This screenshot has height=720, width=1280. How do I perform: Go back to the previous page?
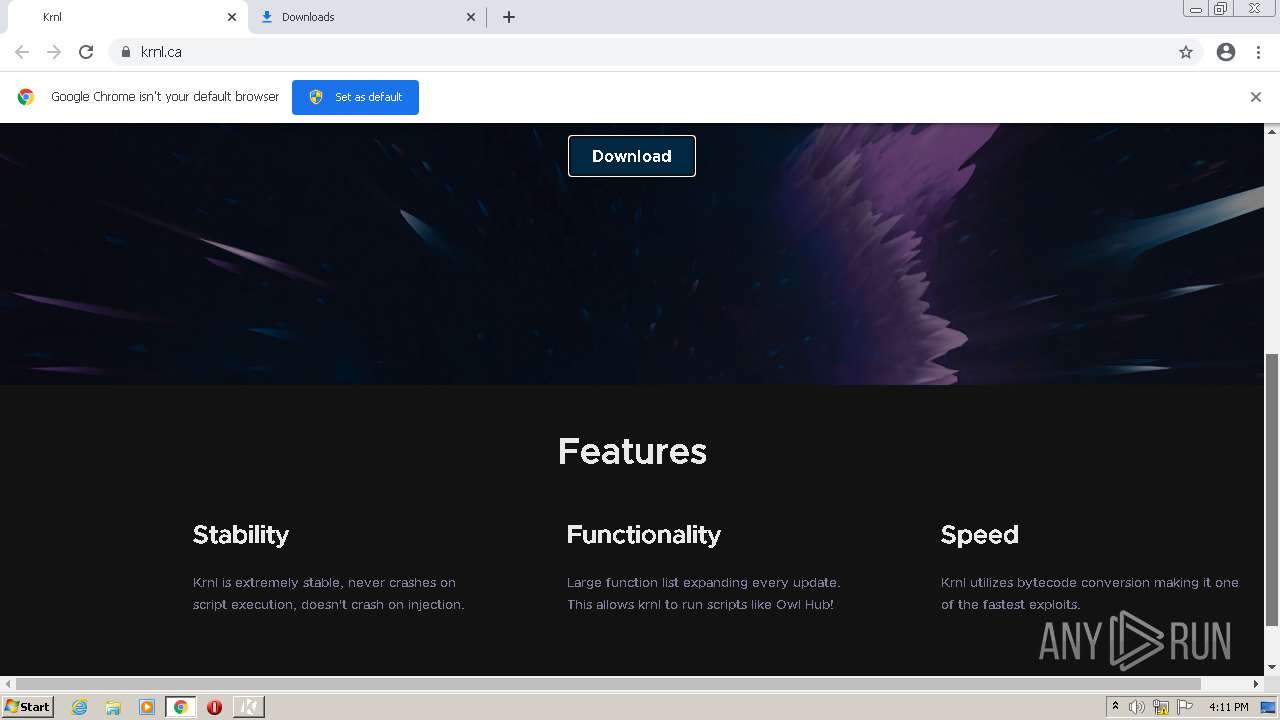pyautogui.click(x=22, y=52)
